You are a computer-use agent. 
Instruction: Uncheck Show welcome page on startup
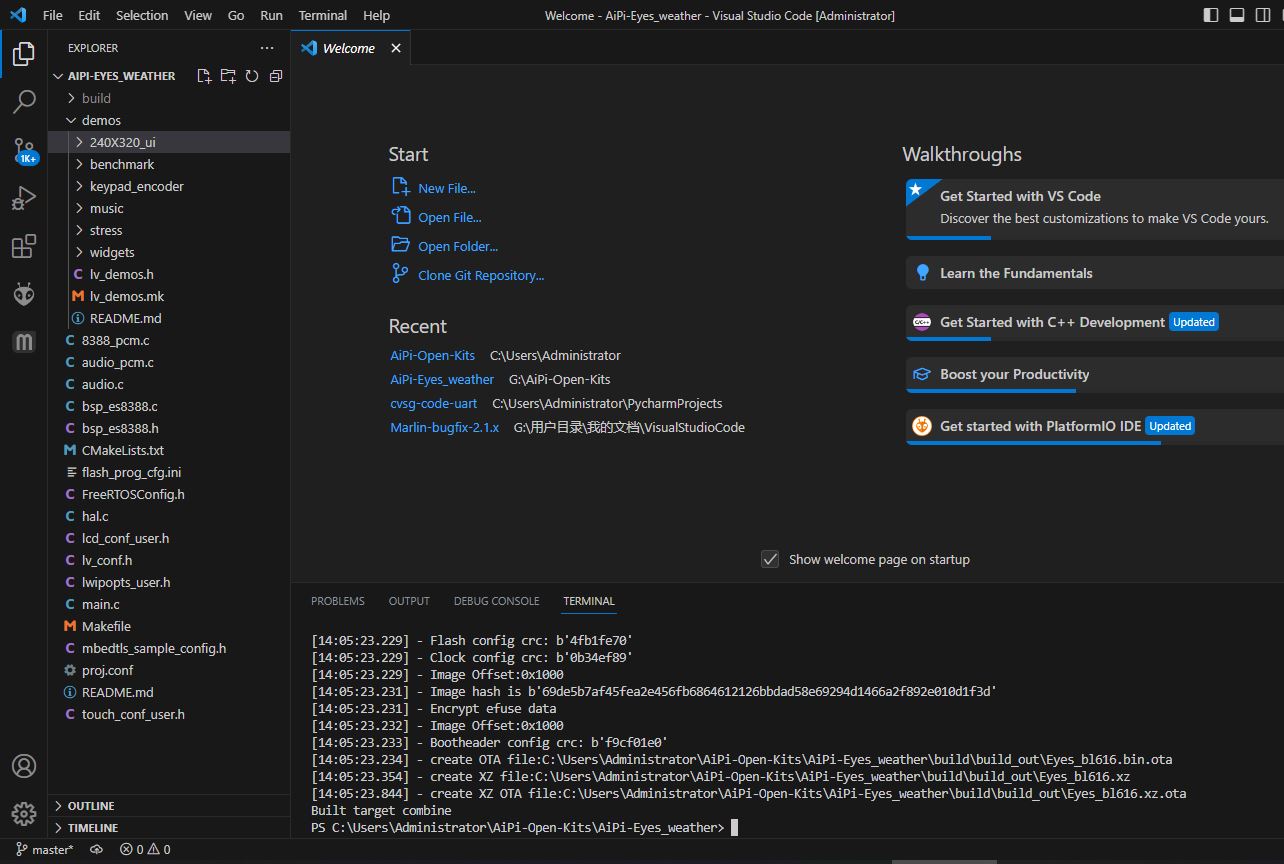click(x=770, y=559)
